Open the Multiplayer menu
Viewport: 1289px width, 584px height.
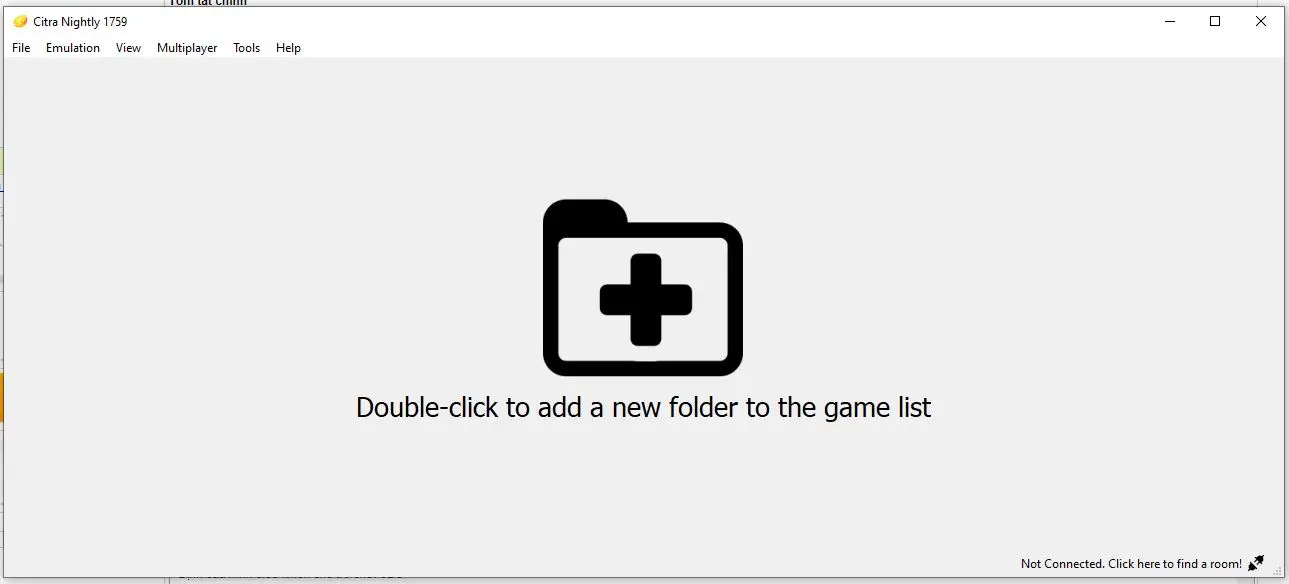coord(187,48)
